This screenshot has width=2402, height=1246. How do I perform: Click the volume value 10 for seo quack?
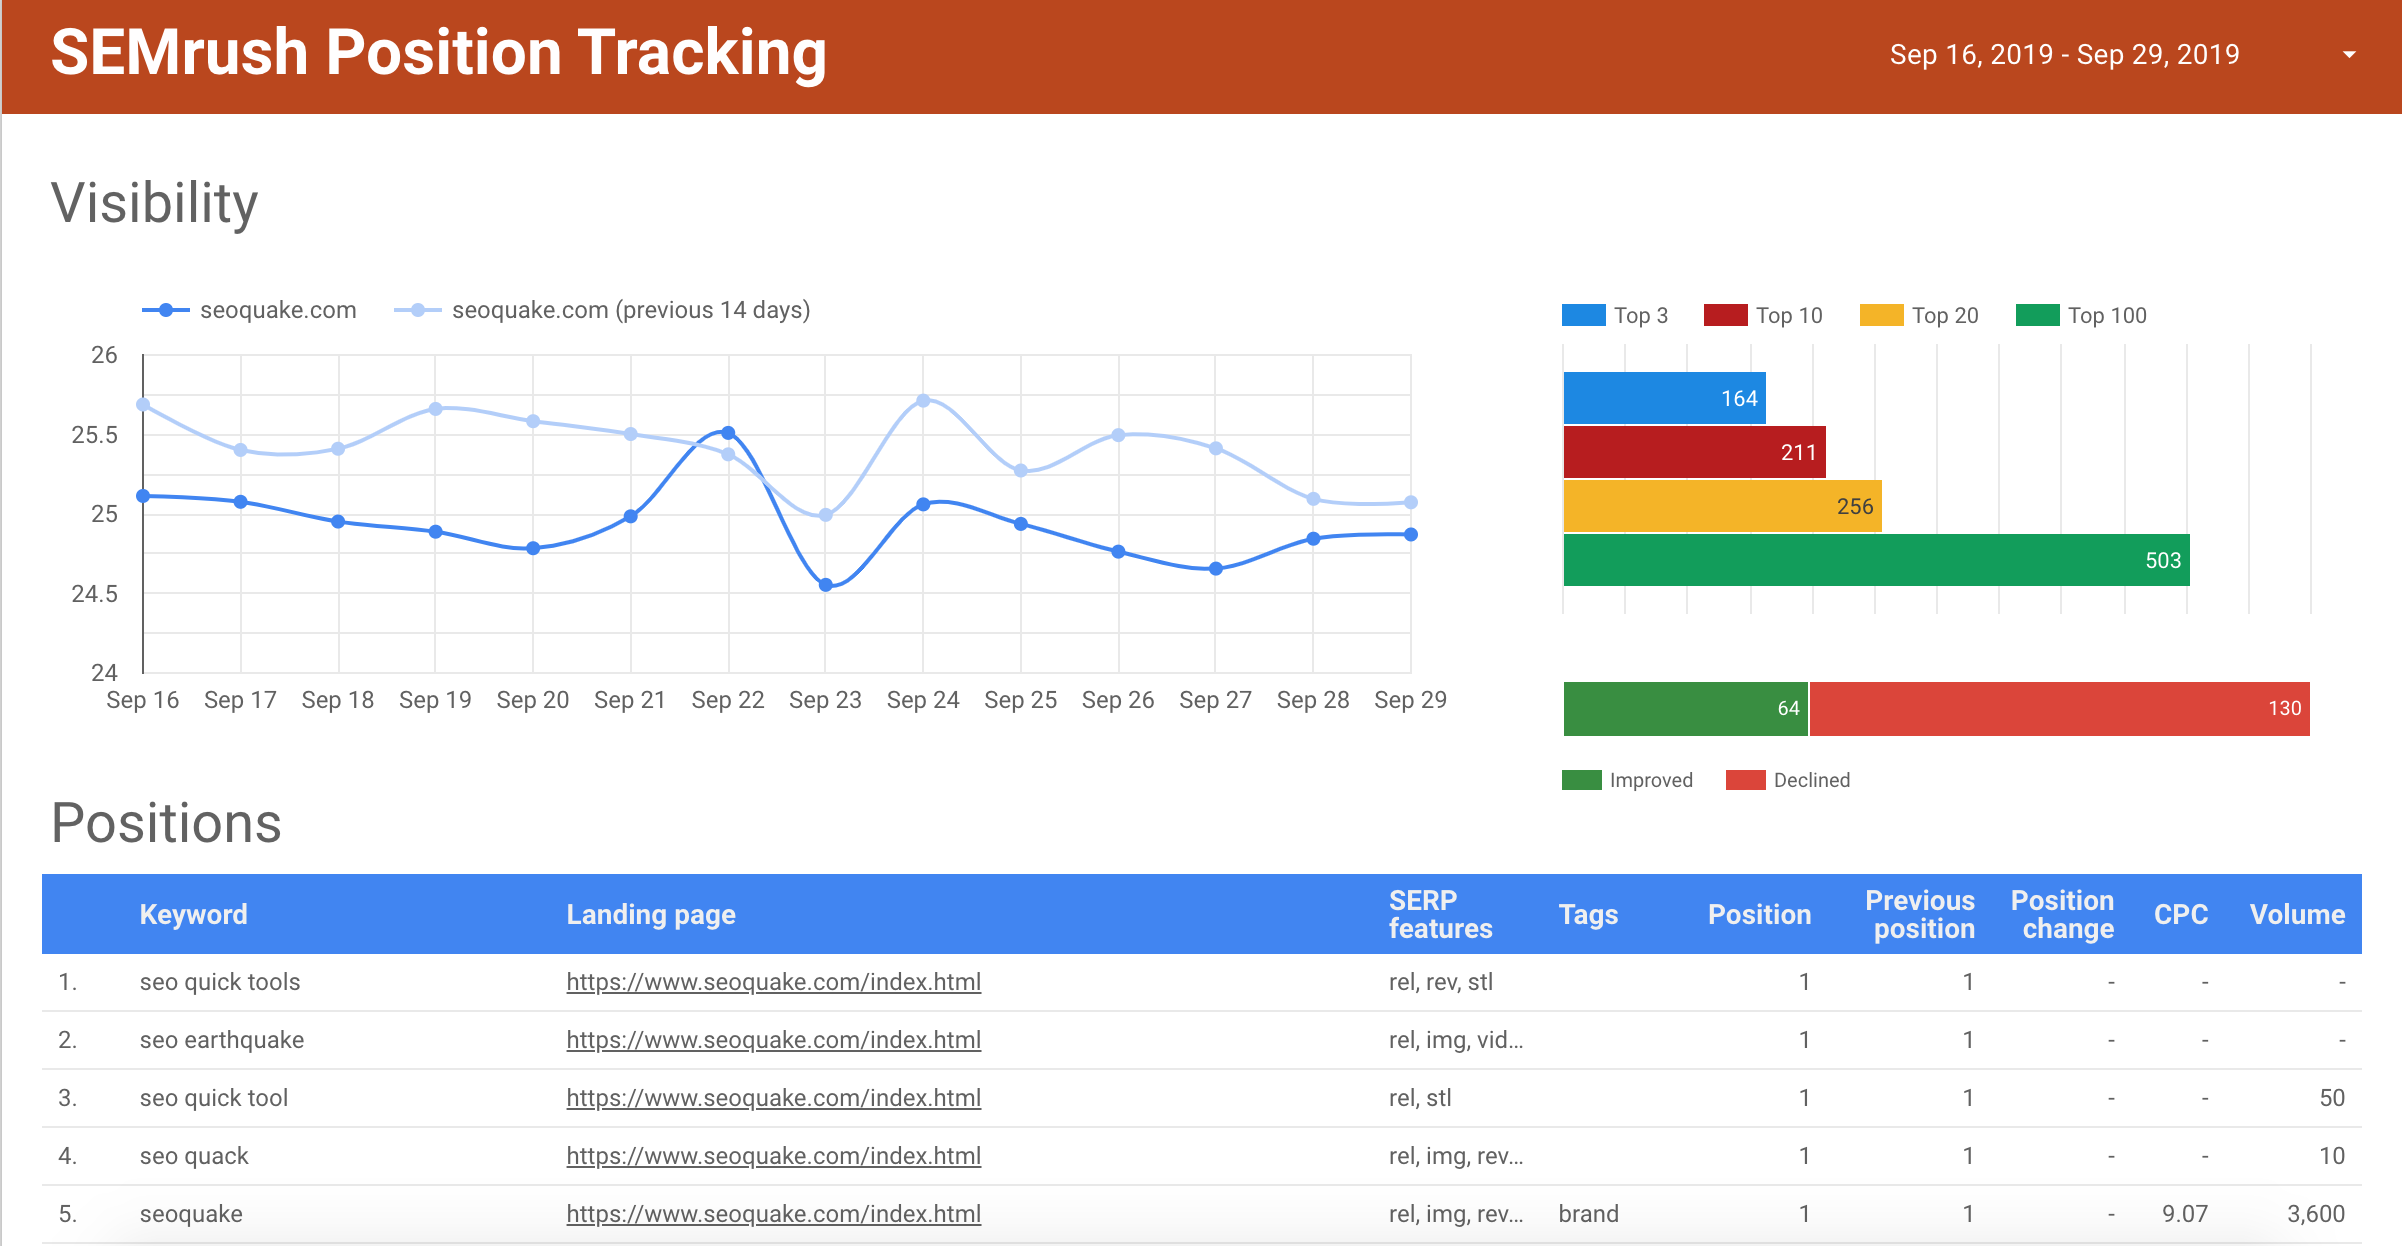click(2332, 1156)
